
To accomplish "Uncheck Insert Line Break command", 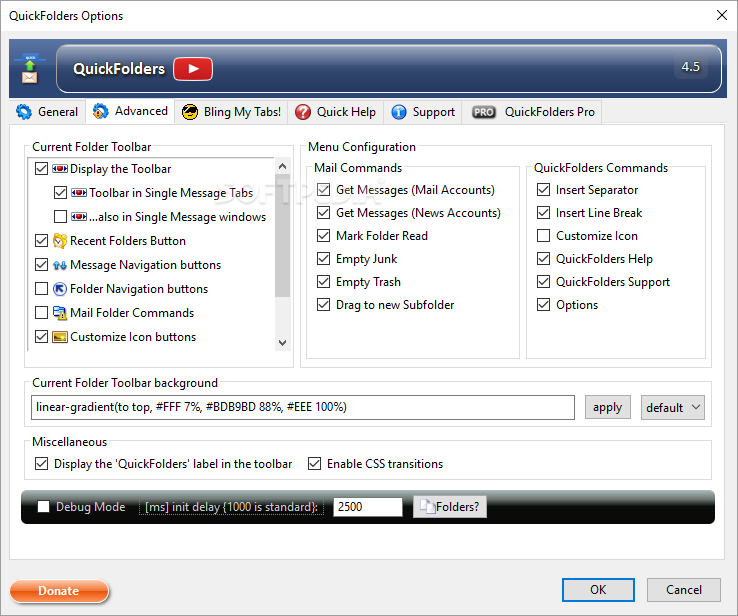I will point(544,213).
